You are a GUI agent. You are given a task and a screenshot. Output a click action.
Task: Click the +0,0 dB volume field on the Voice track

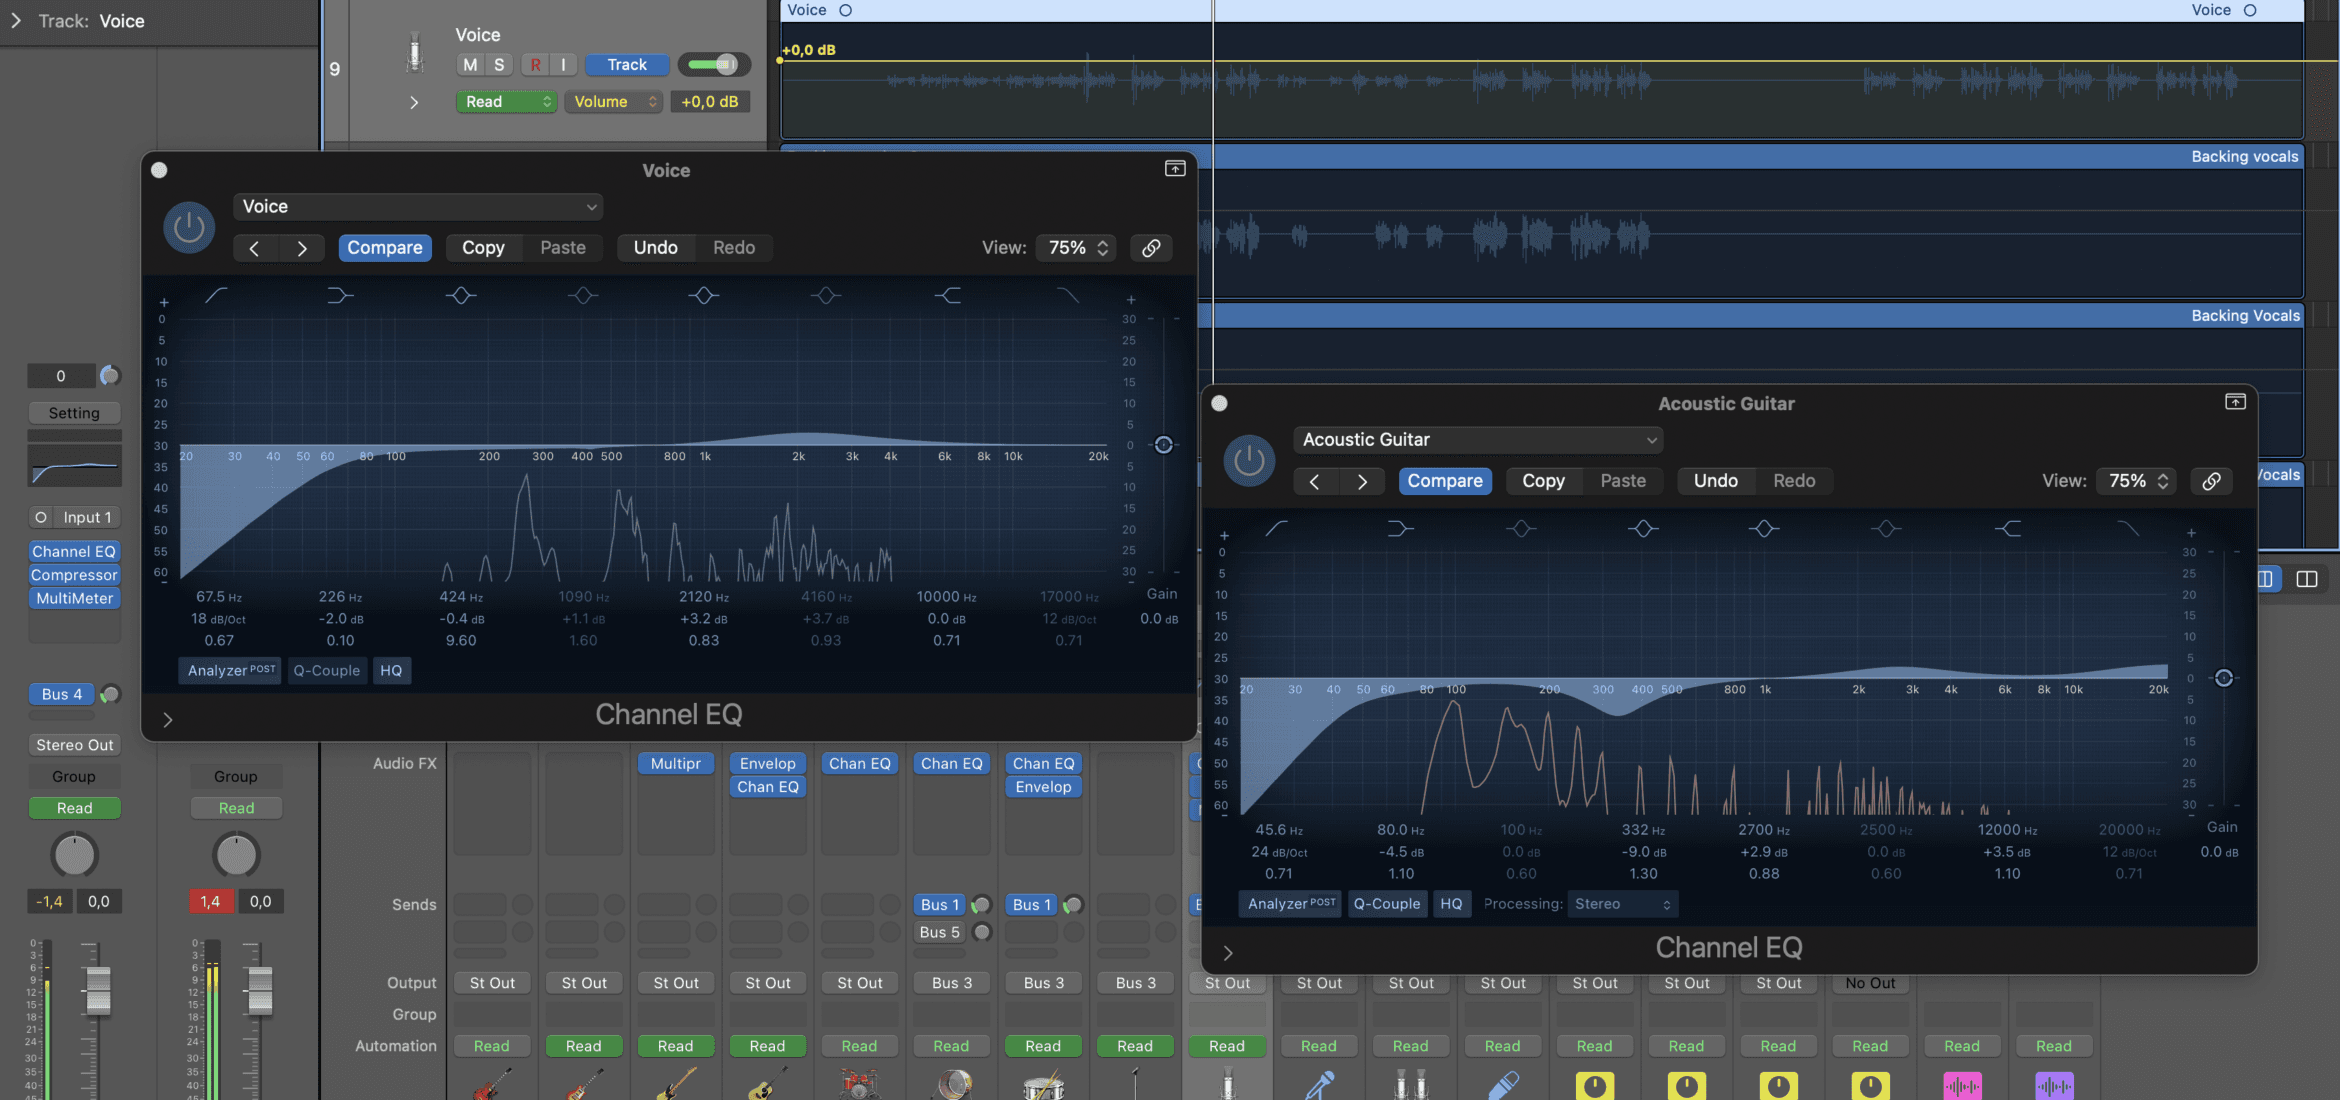pos(710,101)
